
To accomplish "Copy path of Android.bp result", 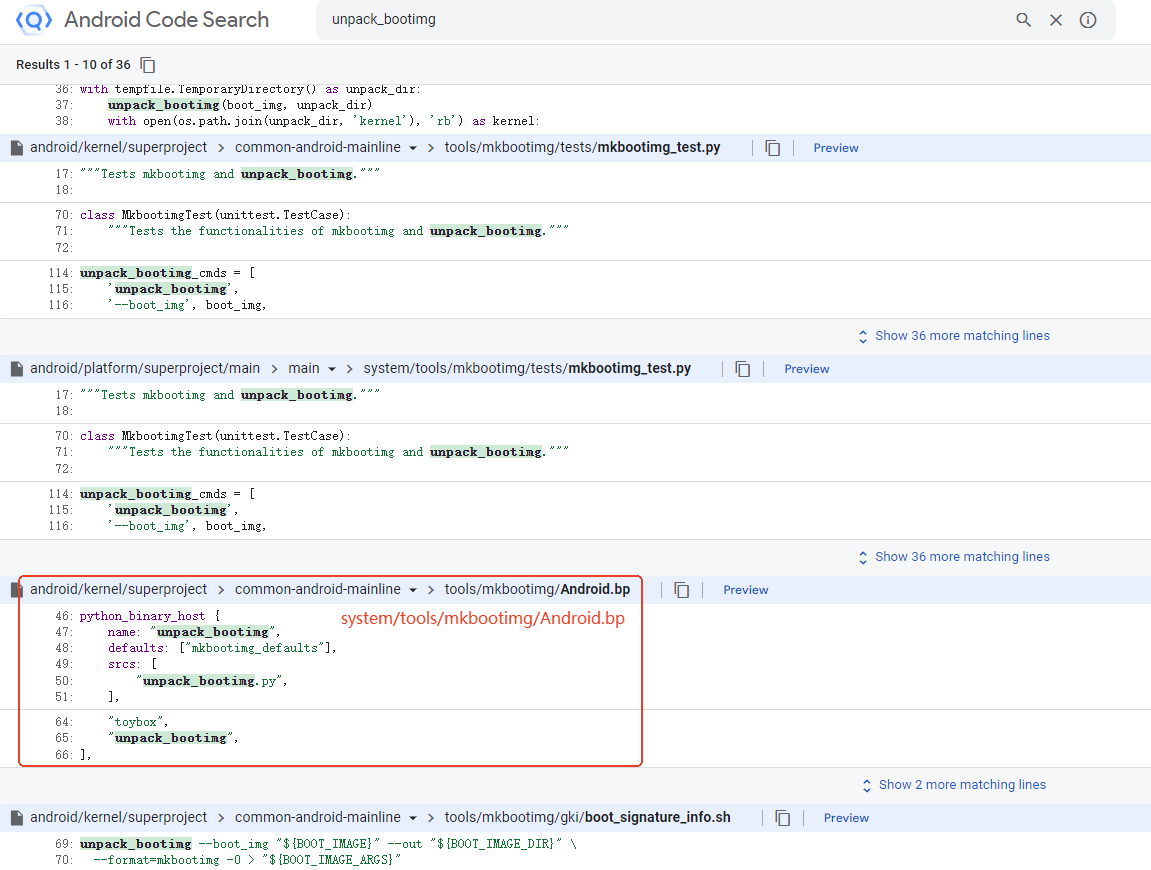I will tap(682, 590).
